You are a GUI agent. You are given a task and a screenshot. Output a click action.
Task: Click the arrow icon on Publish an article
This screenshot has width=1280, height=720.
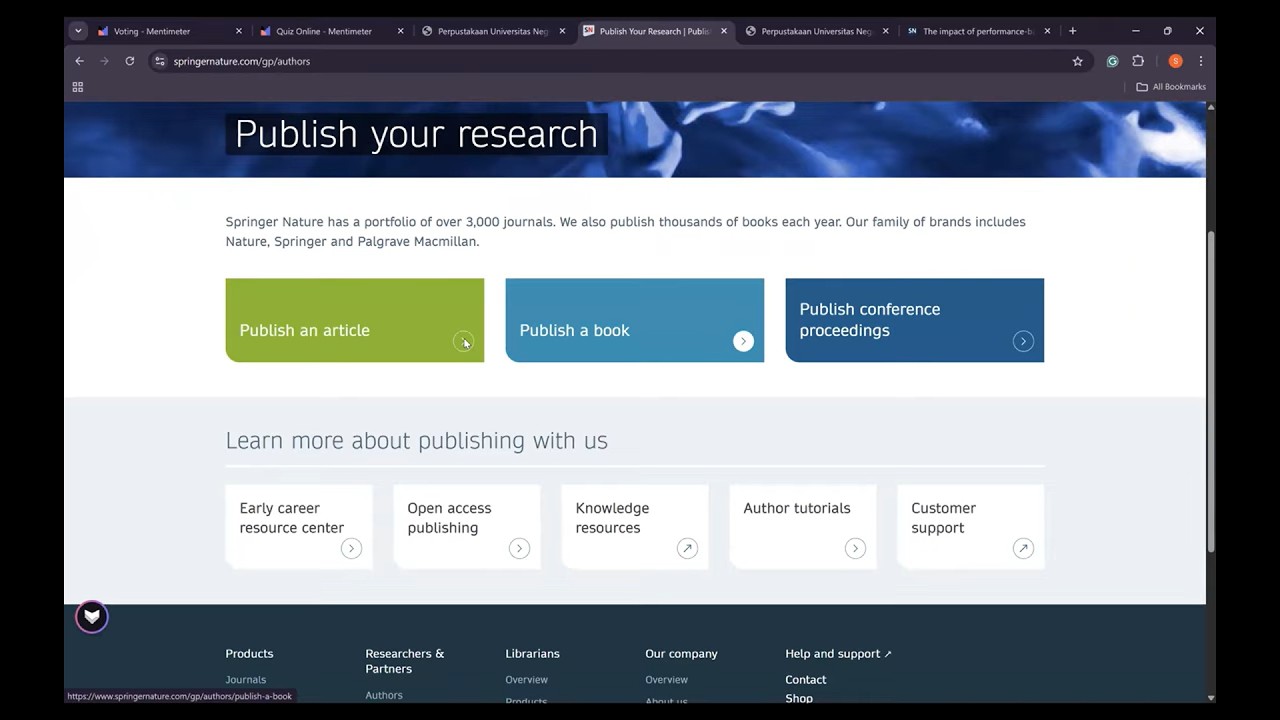[x=463, y=341]
